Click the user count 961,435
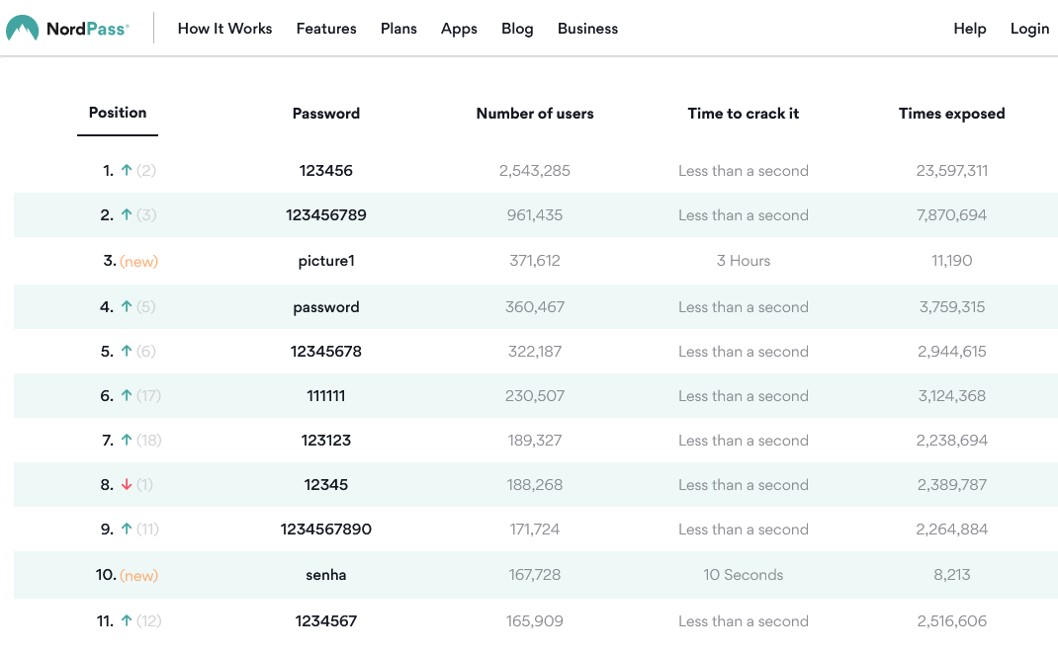Image resolution: width=1058 pixels, height=663 pixels. (x=534, y=216)
